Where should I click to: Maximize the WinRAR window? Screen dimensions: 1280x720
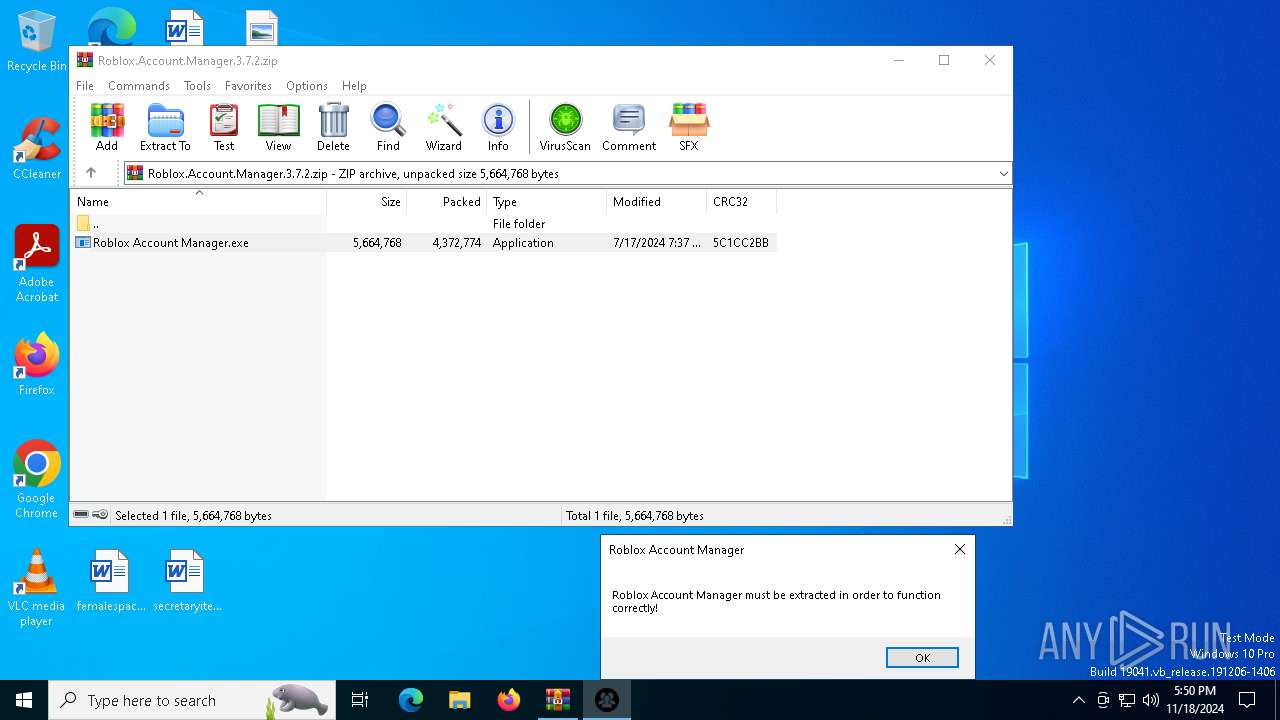pos(943,60)
